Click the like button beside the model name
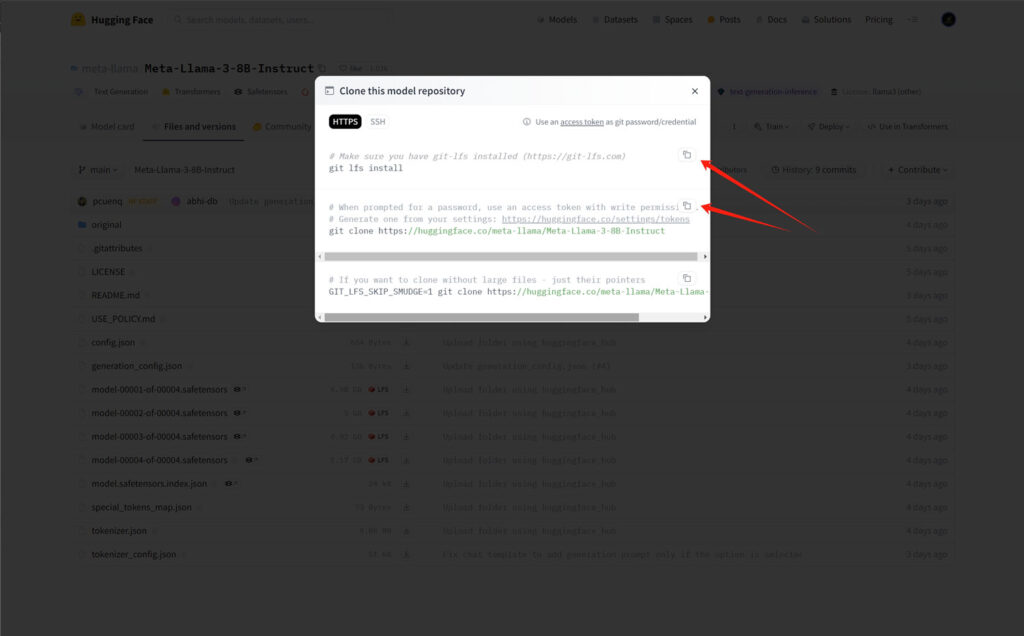 351,68
